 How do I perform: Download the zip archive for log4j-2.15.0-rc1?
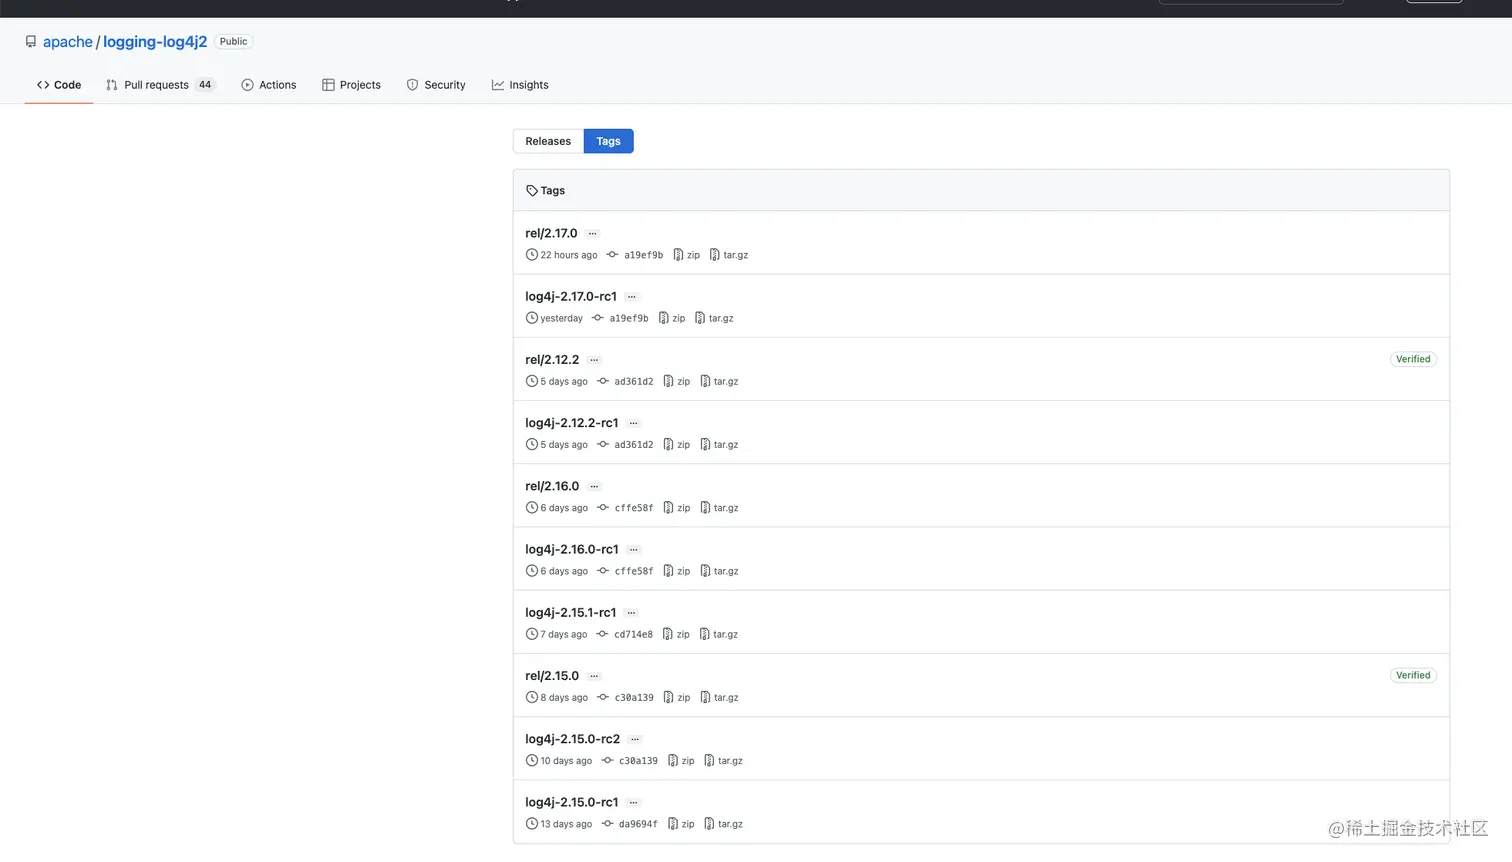(681, 824)
